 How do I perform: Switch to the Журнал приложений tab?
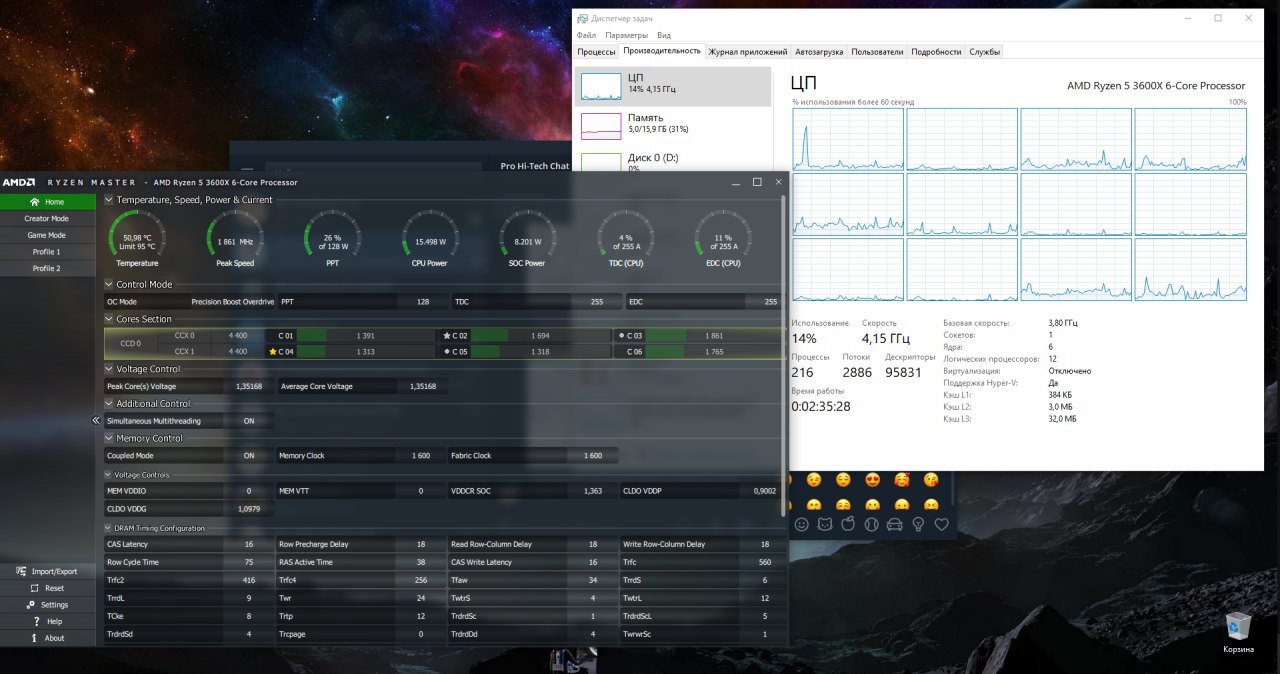coord(748,51)
